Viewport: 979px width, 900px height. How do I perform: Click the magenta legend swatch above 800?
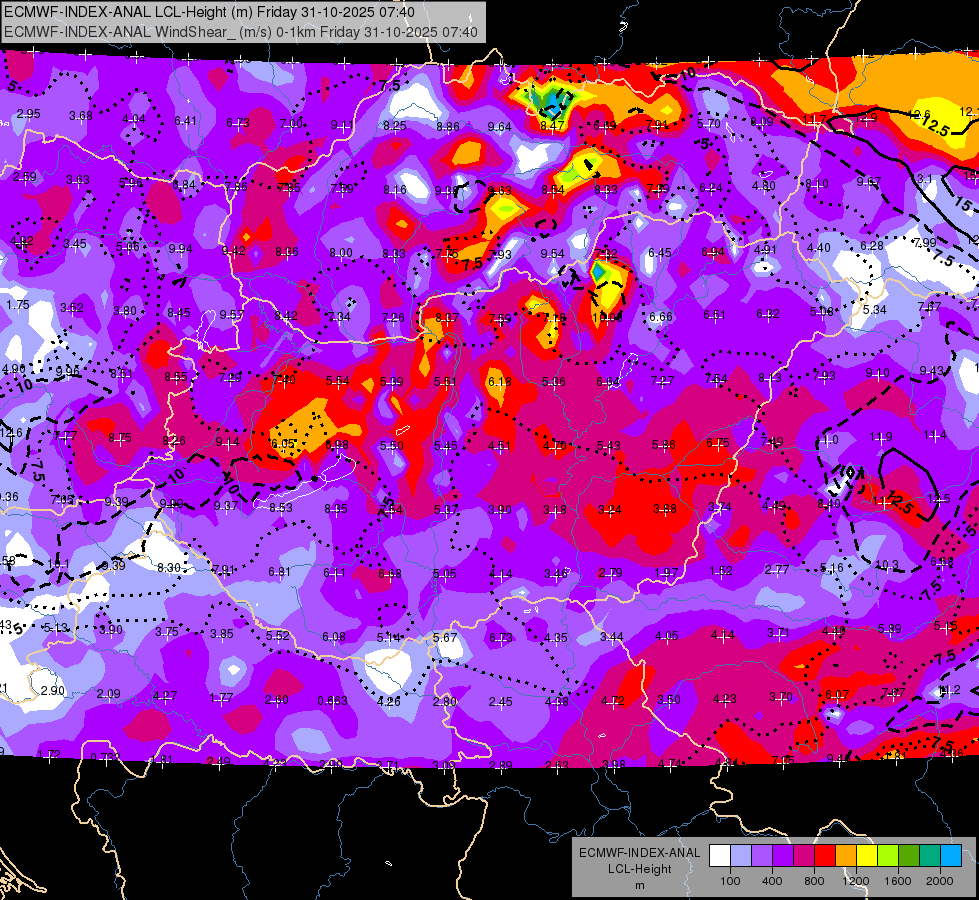coord(804,856)
